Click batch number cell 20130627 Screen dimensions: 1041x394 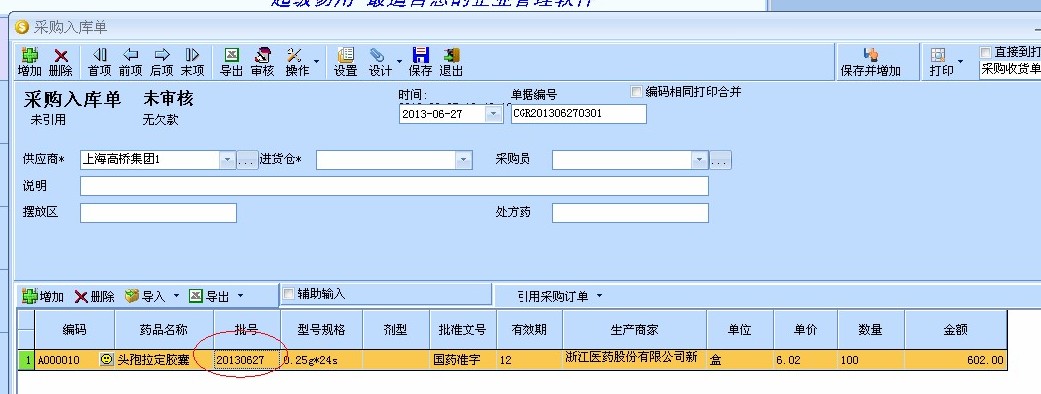(246, 360)
